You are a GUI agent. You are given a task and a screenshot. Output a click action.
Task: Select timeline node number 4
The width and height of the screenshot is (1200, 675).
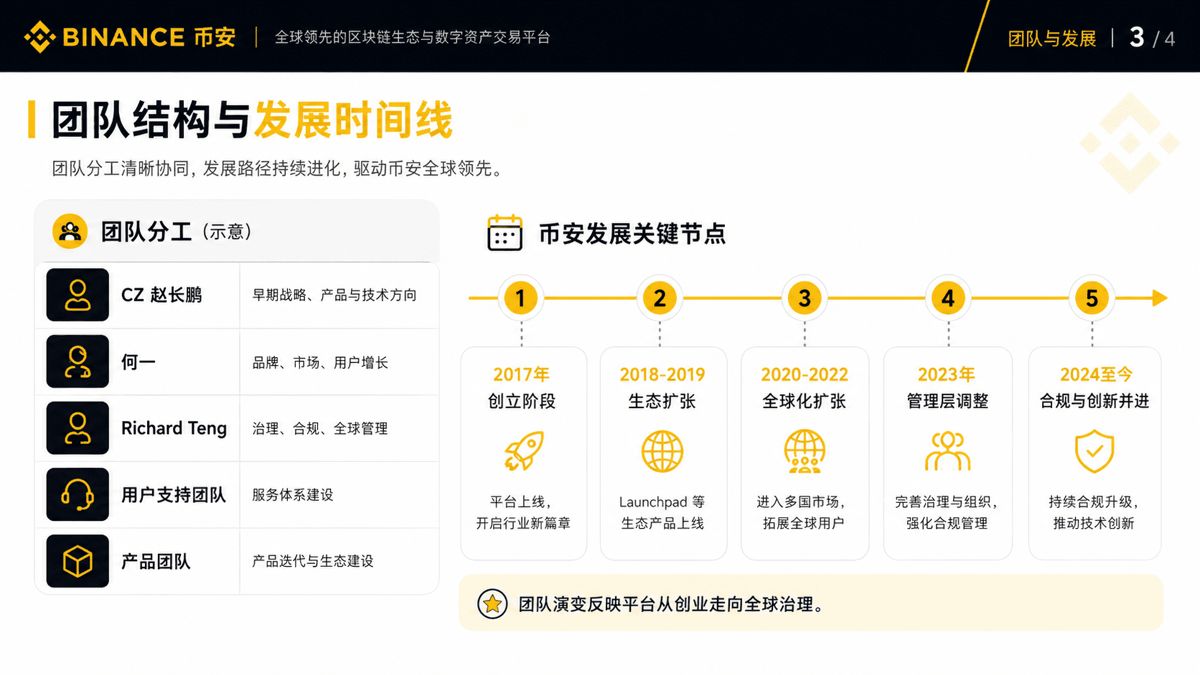coord(948,298)
